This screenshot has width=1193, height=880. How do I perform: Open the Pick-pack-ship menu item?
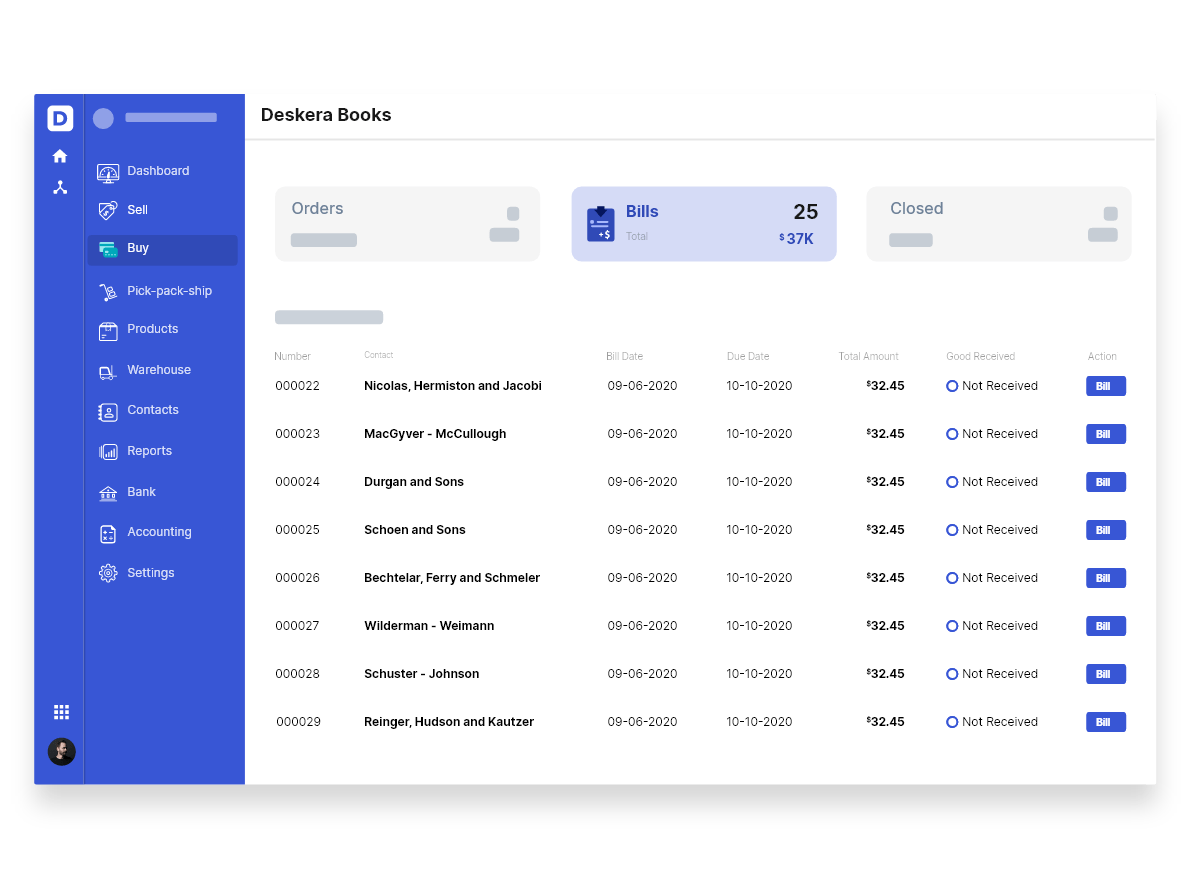point(170,291)
